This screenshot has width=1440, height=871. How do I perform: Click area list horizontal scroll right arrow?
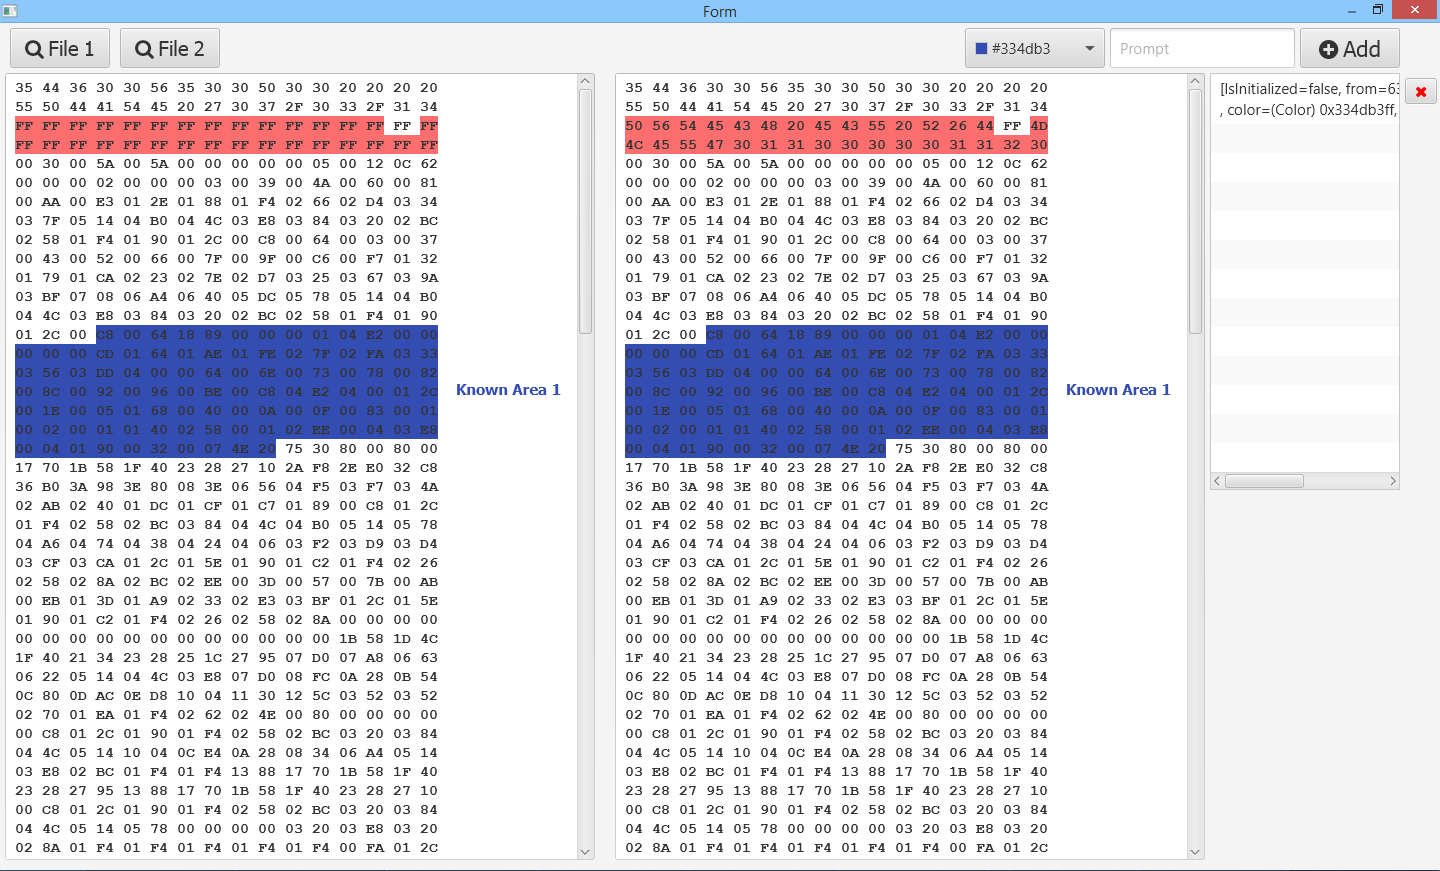(x=1393, y=481)
